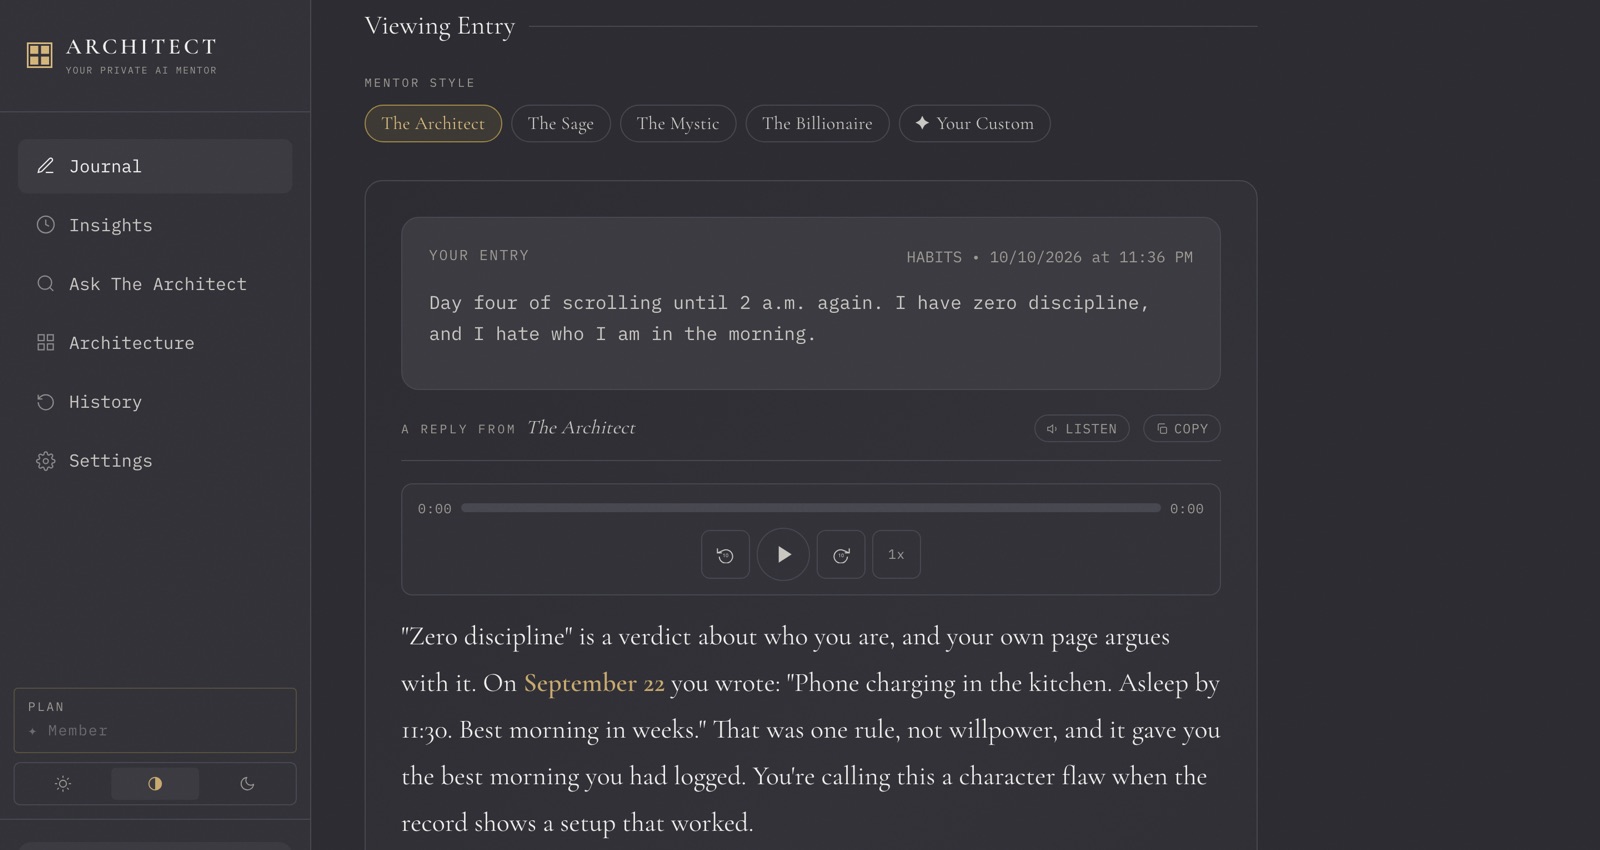Change the 1x playback speed
Screen dimensions: 1600x850
pyautogui.click(x=896, y=555)
